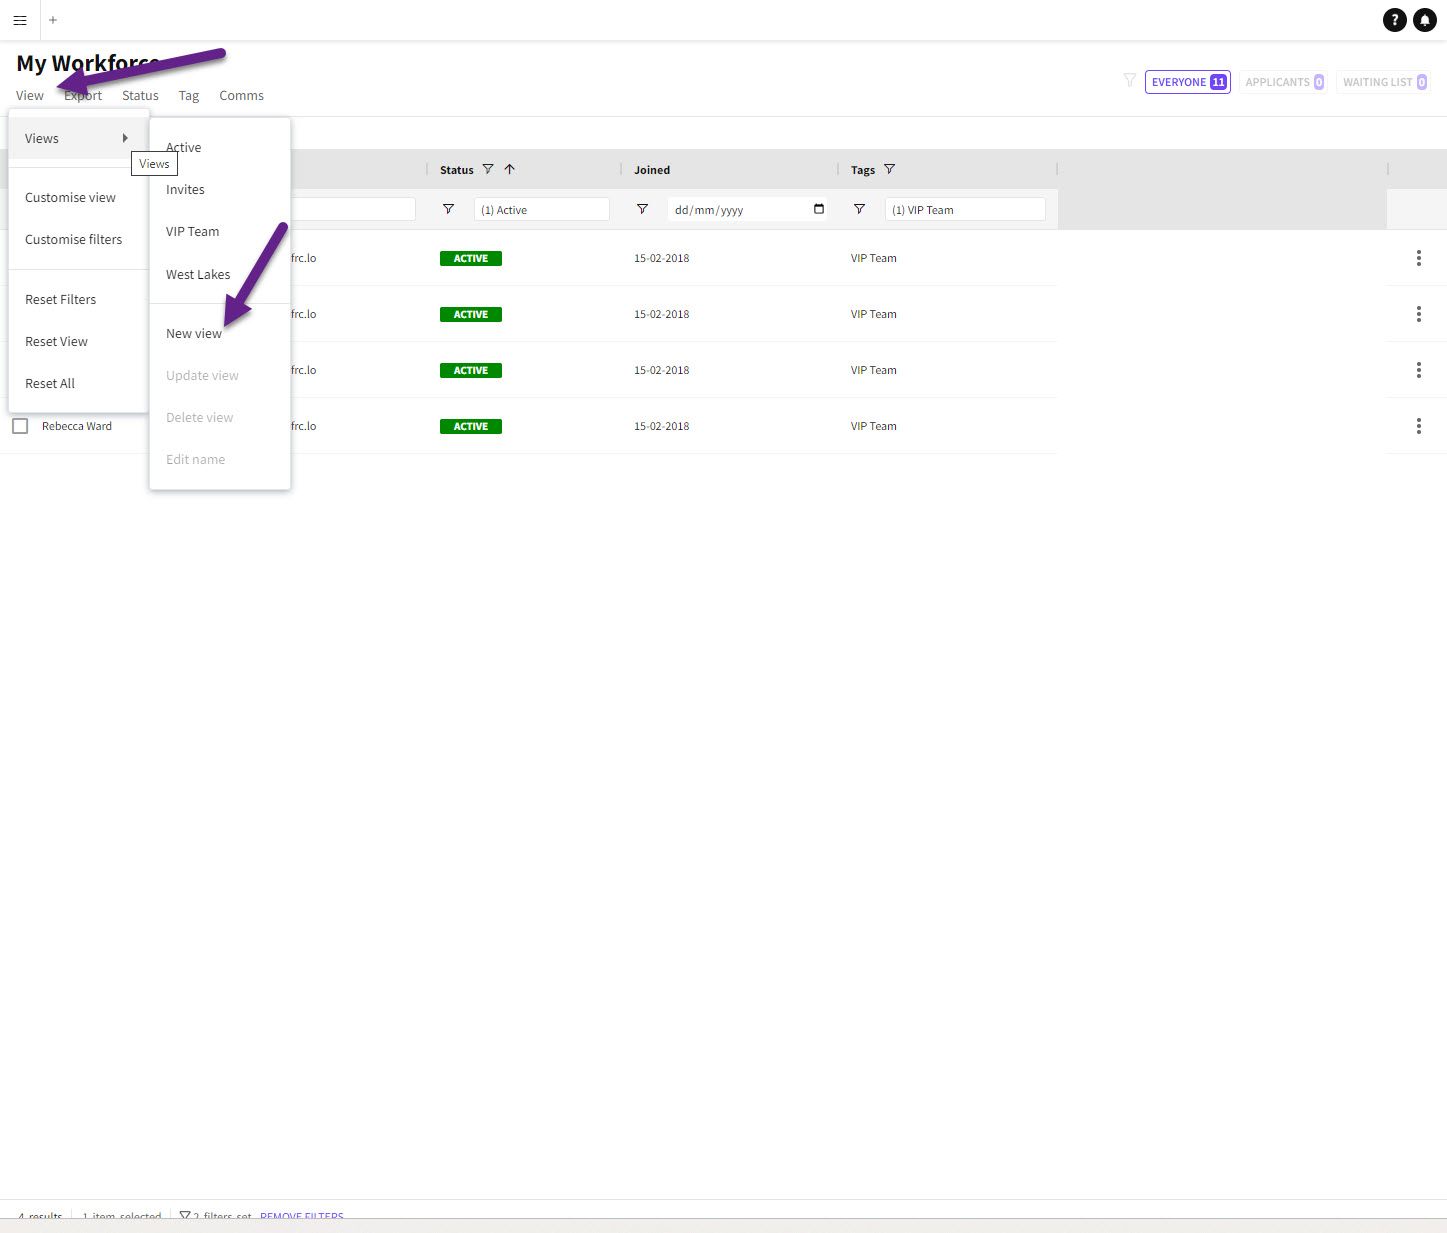Viewport: 1447px width, 1233px height.
Task: Click the calendar icon in Joined filter
Action: (819, 209)
